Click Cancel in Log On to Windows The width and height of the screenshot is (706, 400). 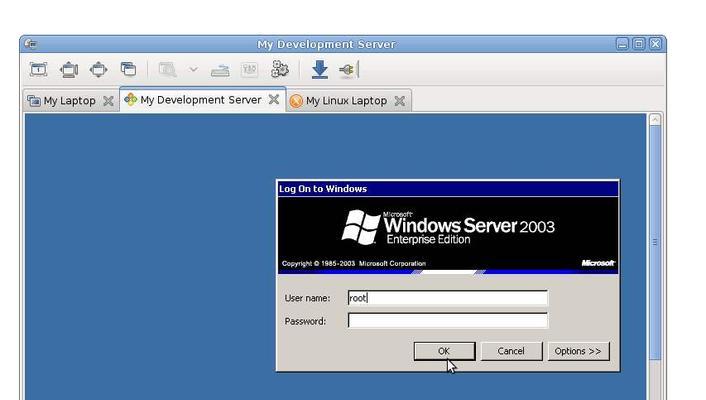tap(511, 351)
